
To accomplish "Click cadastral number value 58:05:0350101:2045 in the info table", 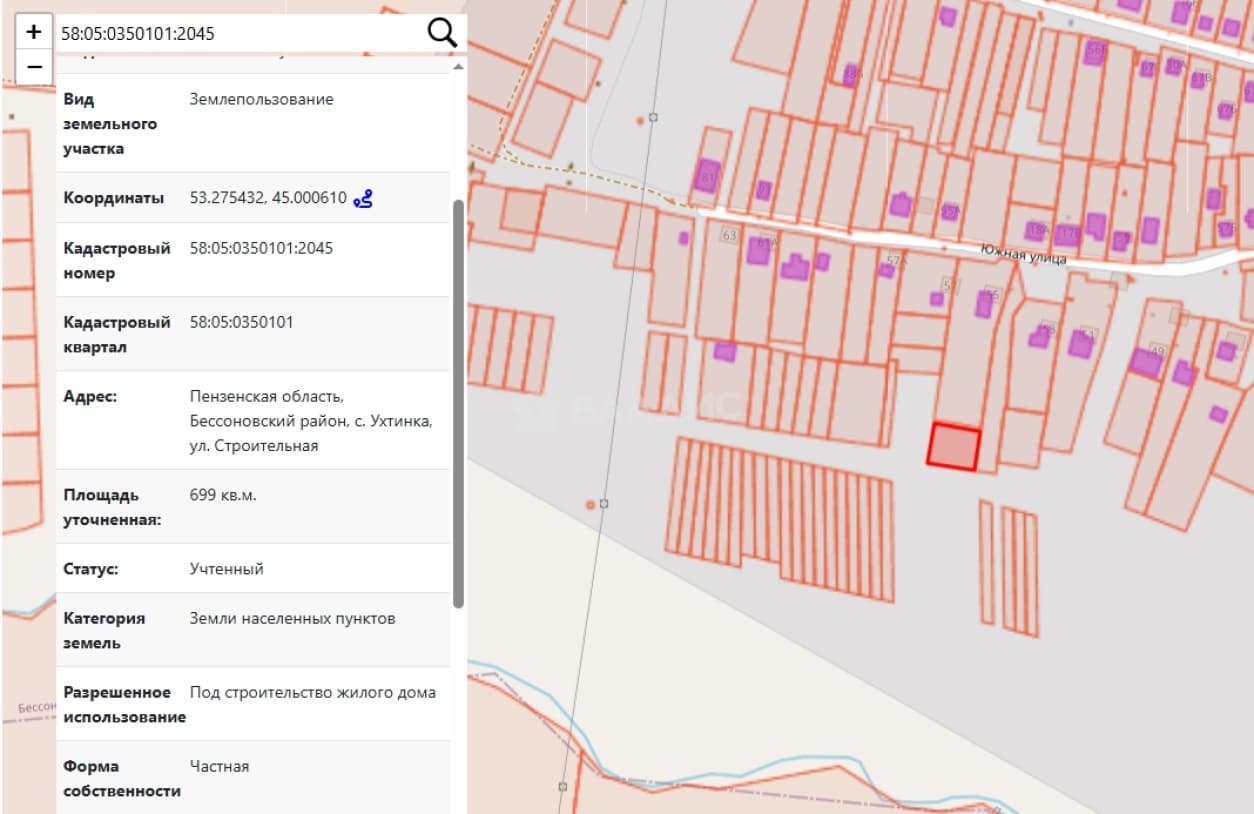I will pyautogui.click(x=261, y=248).
